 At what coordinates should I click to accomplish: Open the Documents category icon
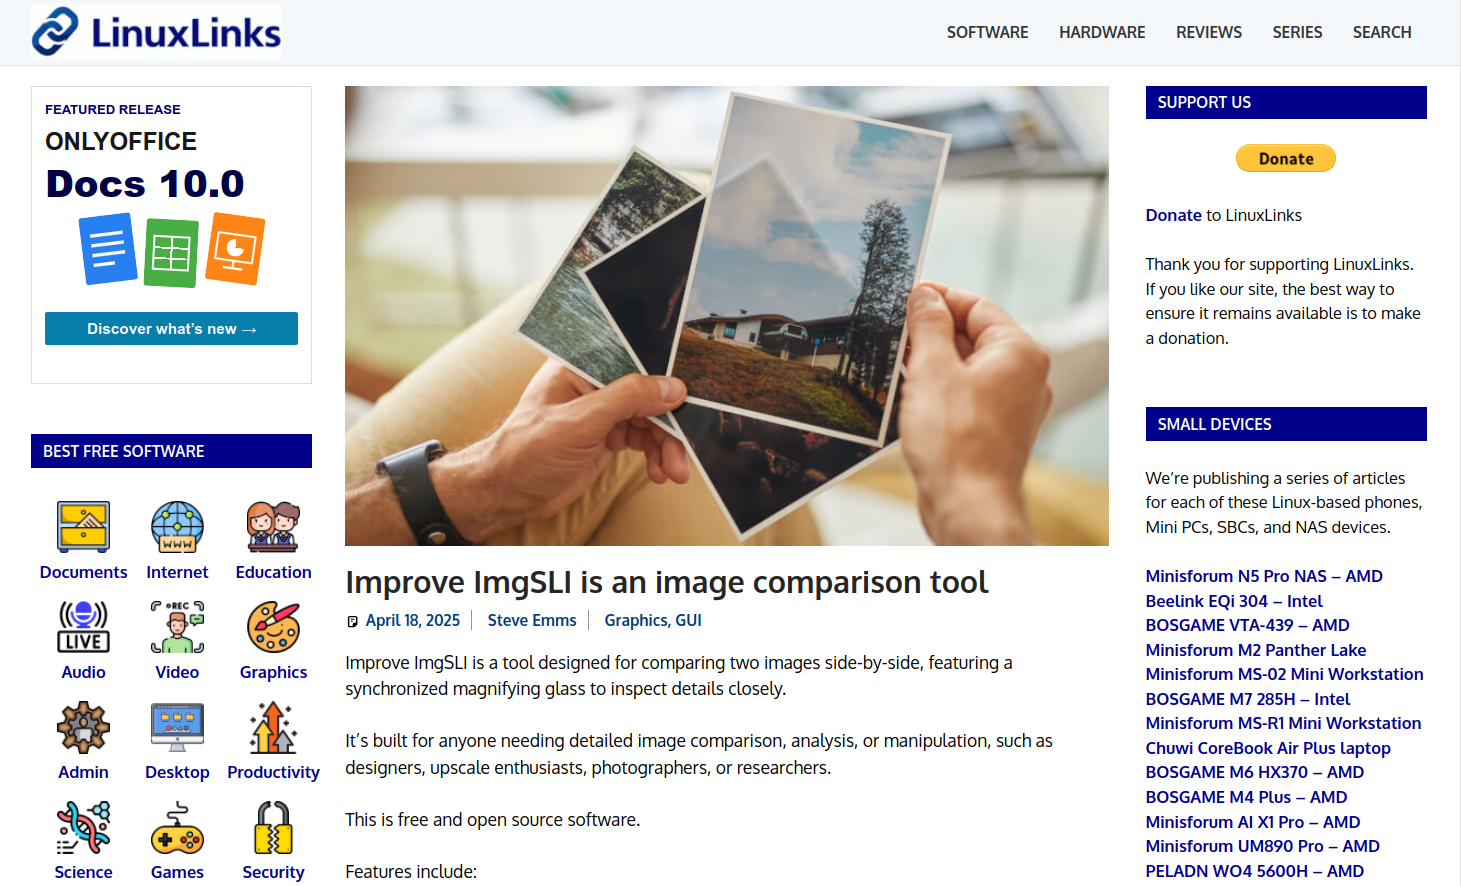84,527
